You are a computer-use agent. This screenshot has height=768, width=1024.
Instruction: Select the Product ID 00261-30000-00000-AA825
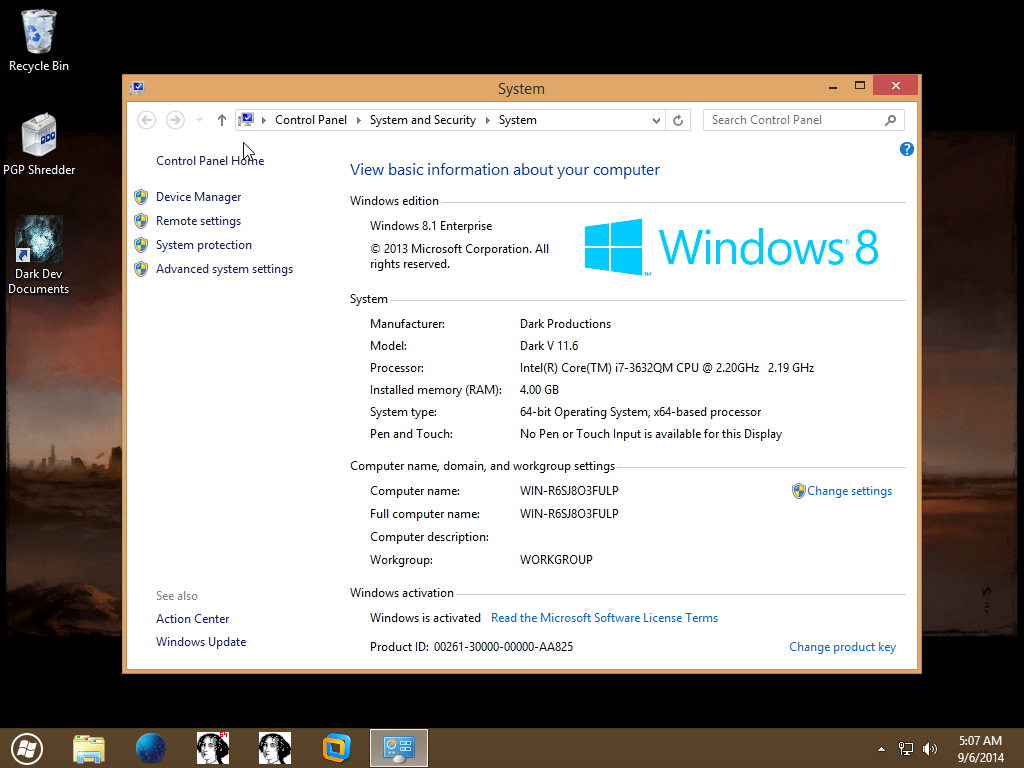[504, 647]
